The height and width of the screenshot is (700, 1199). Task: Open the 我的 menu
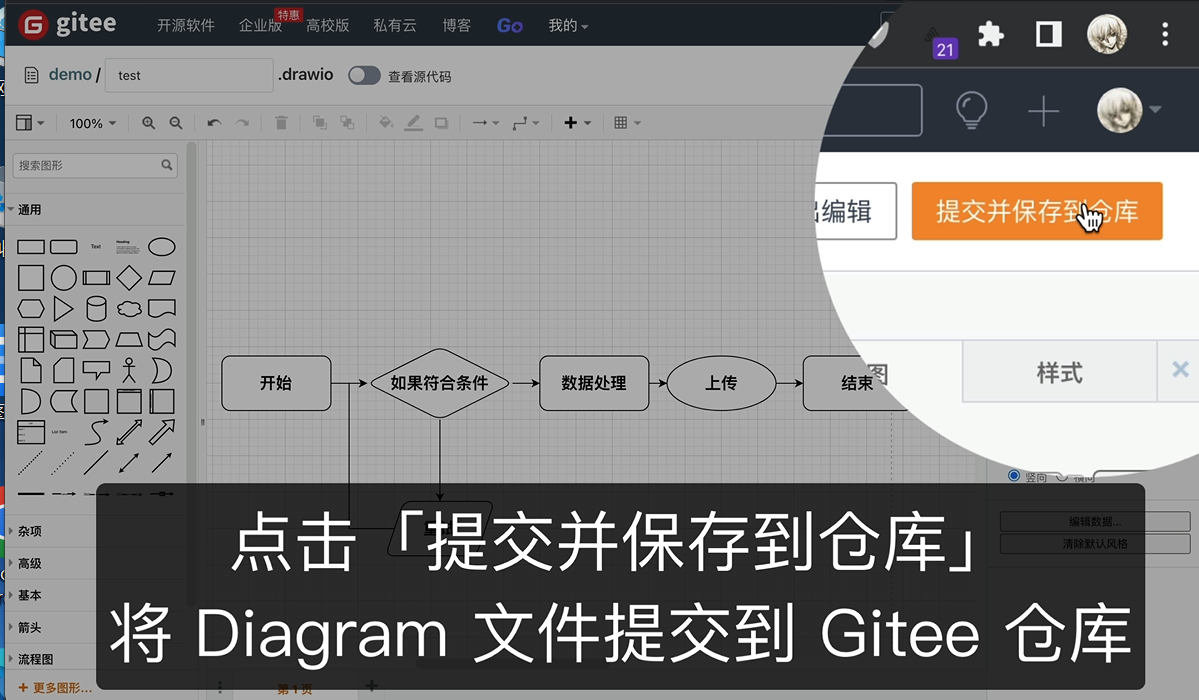coord(567,25)
